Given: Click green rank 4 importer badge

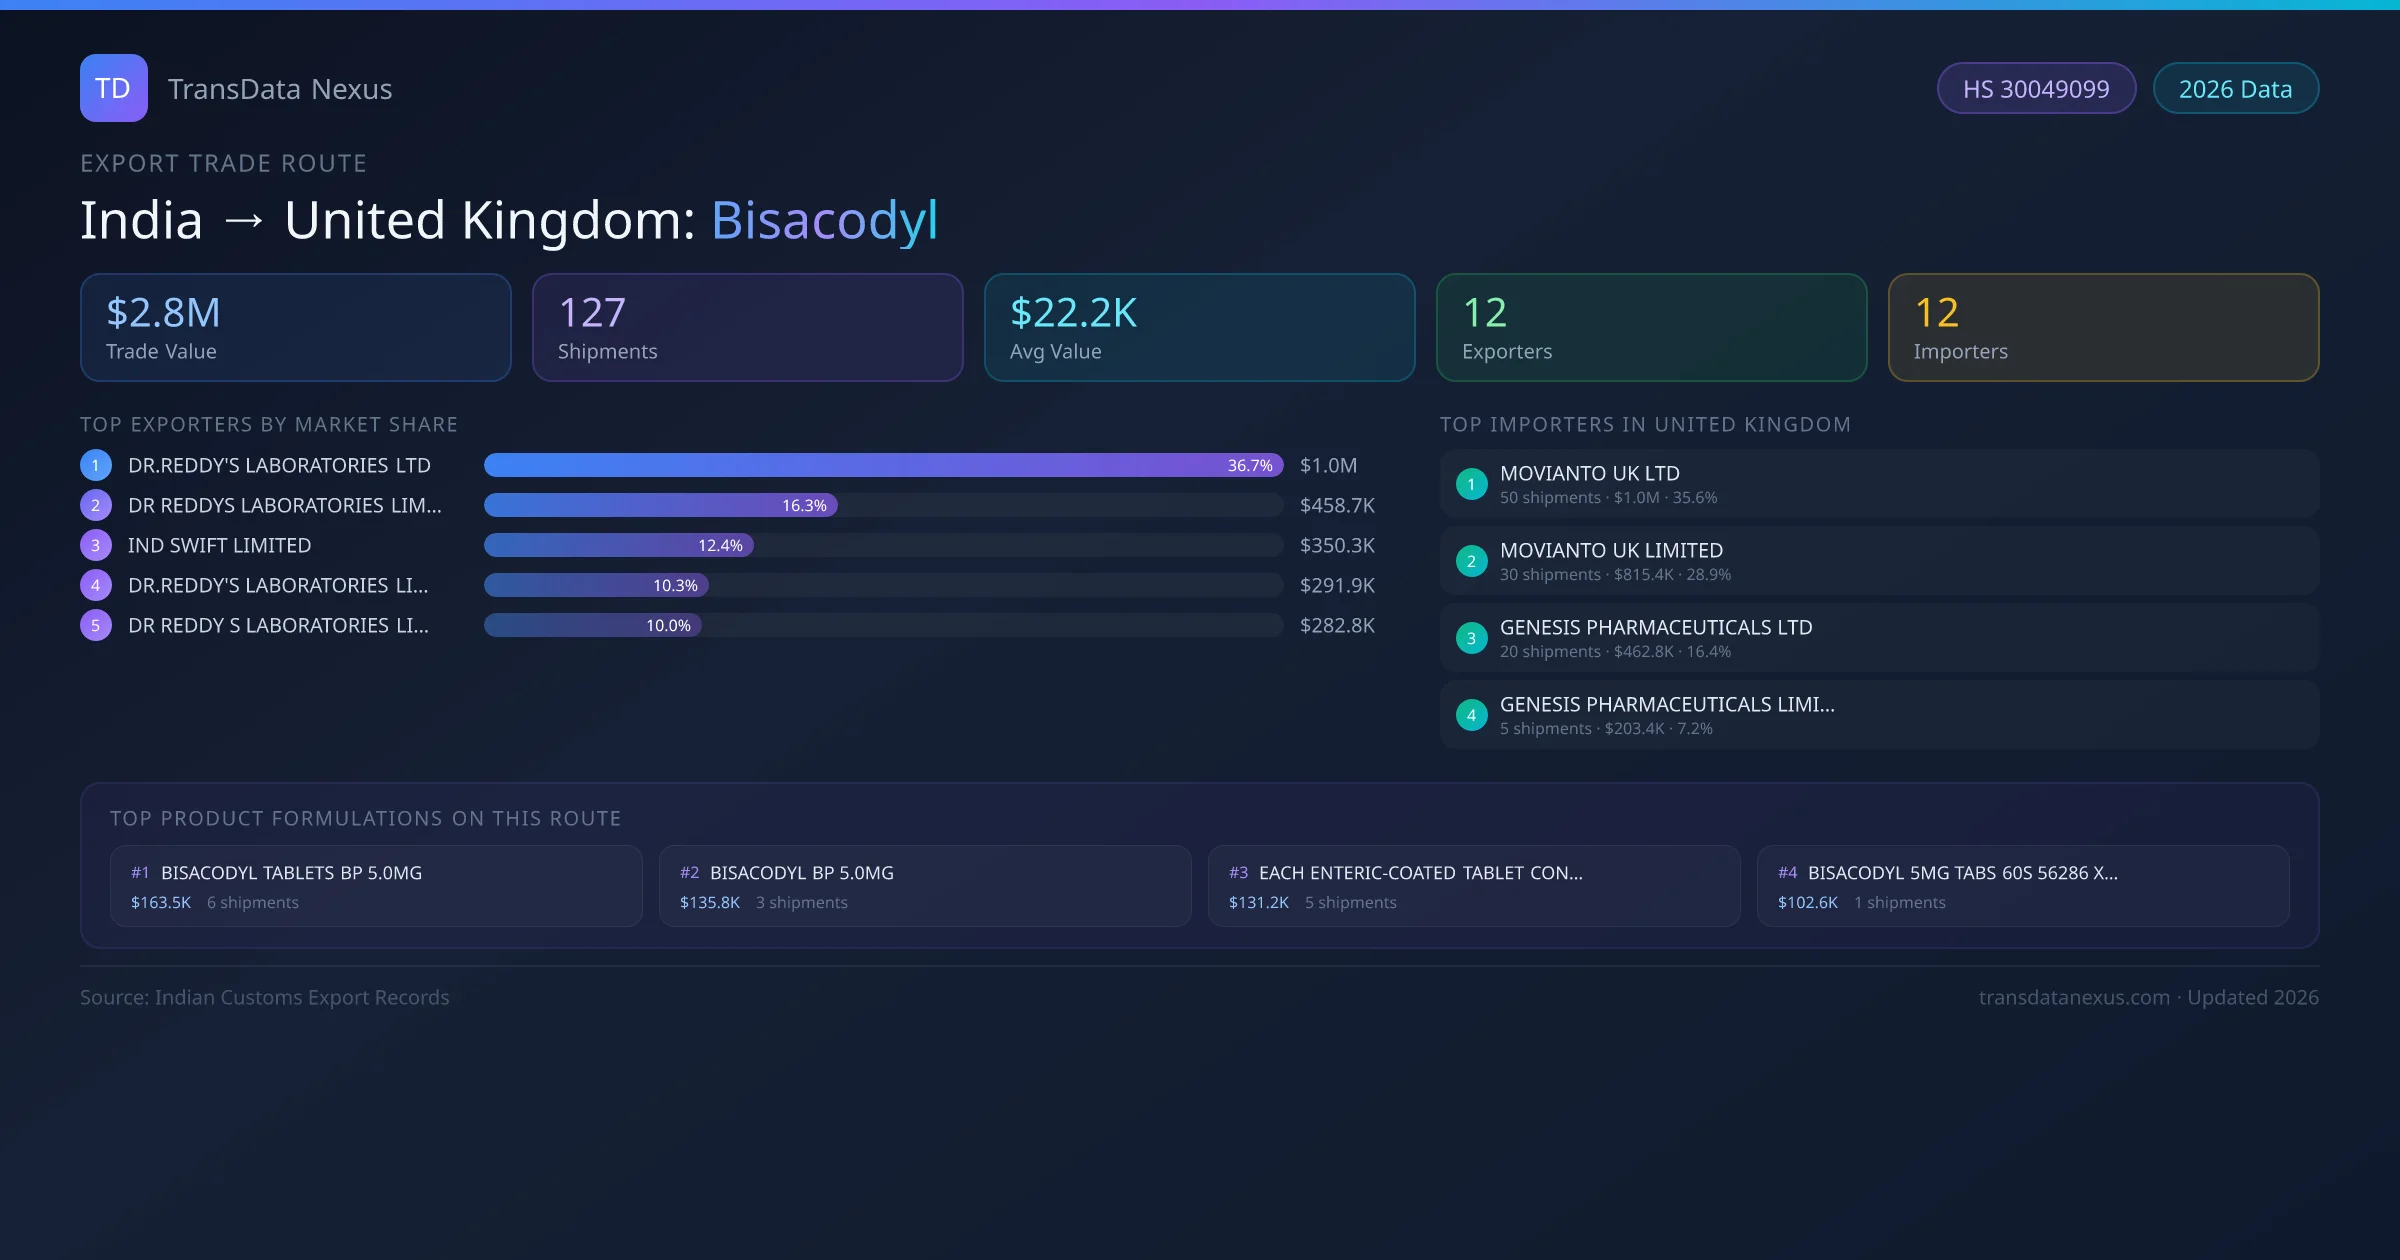Looking at the screenshot, I should pos(1471,715).
